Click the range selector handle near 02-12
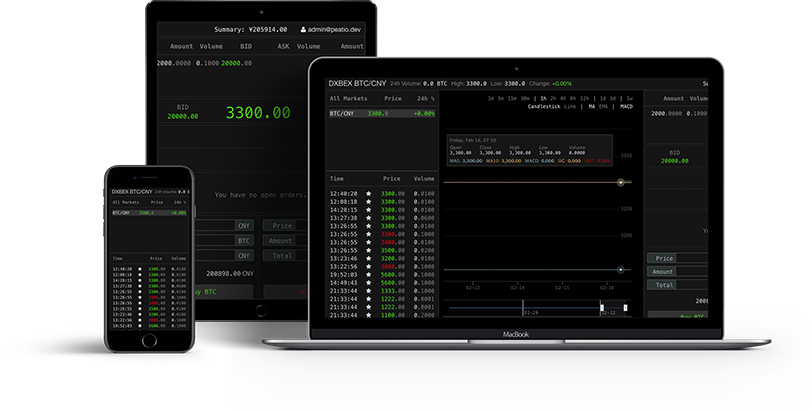This screenshot has height=411, width=812. coord(601,307)
